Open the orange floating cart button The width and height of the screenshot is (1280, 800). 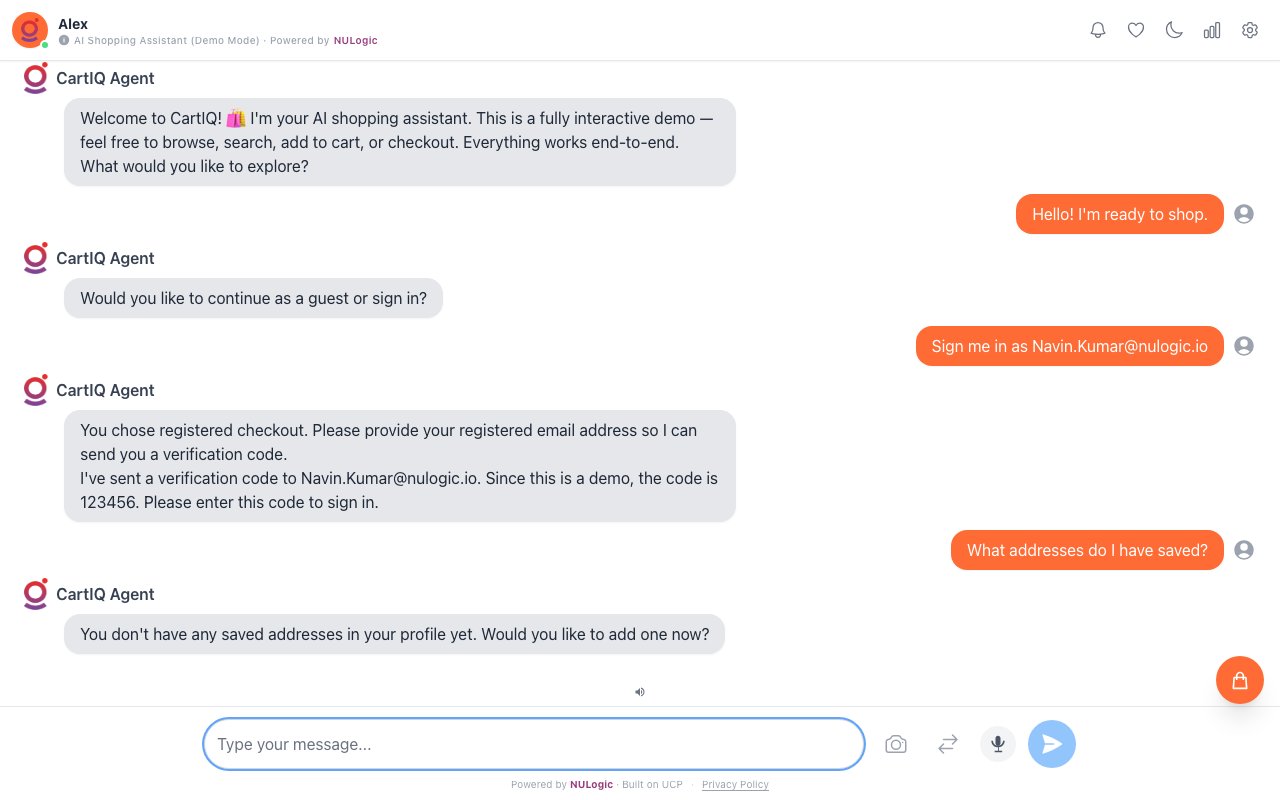click(1240, 680)
